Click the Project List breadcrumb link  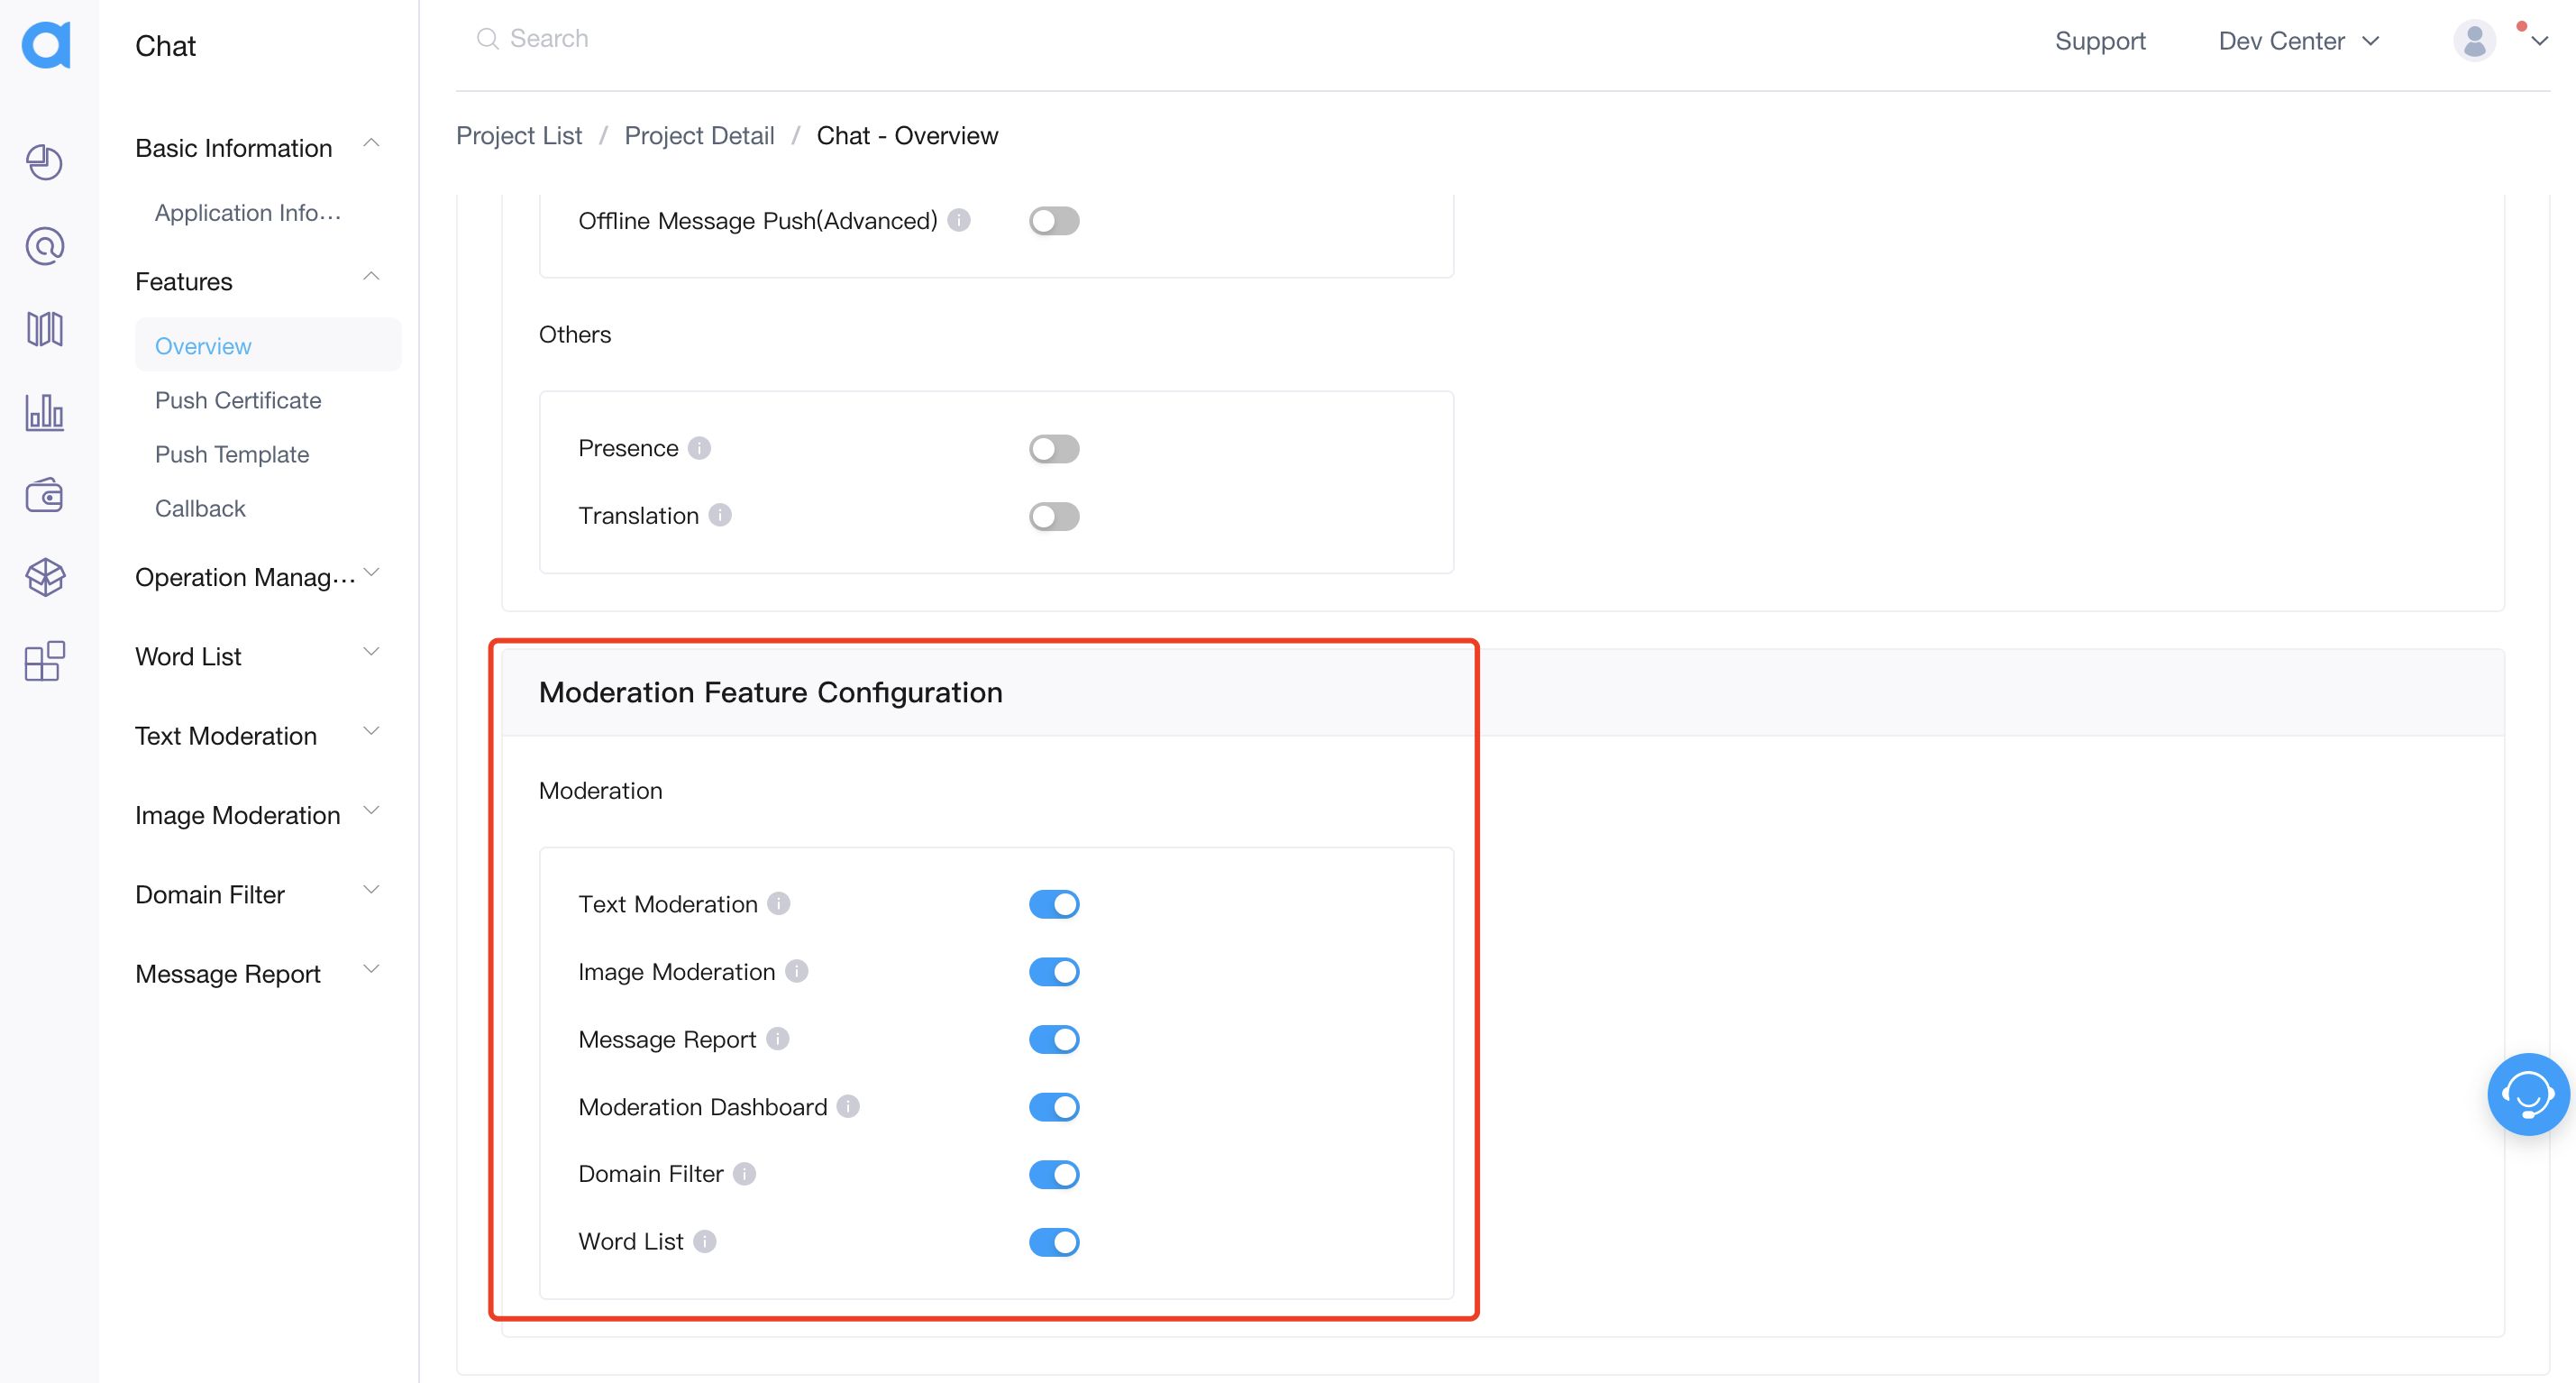(x=520, y=136)
